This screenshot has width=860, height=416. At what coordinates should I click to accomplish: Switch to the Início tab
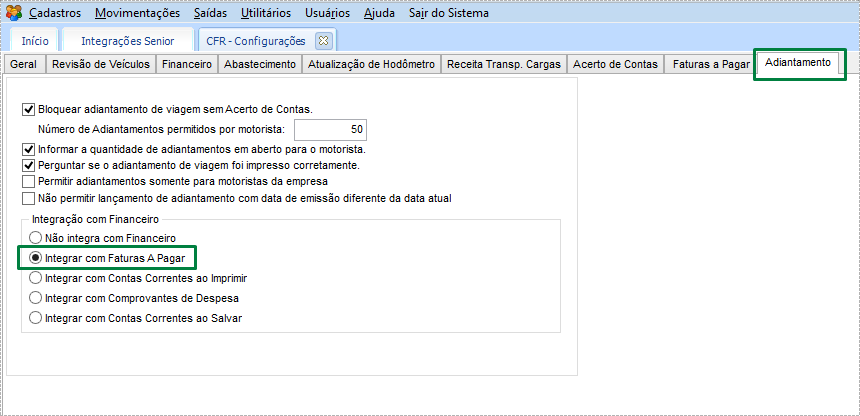coord(35,41)
